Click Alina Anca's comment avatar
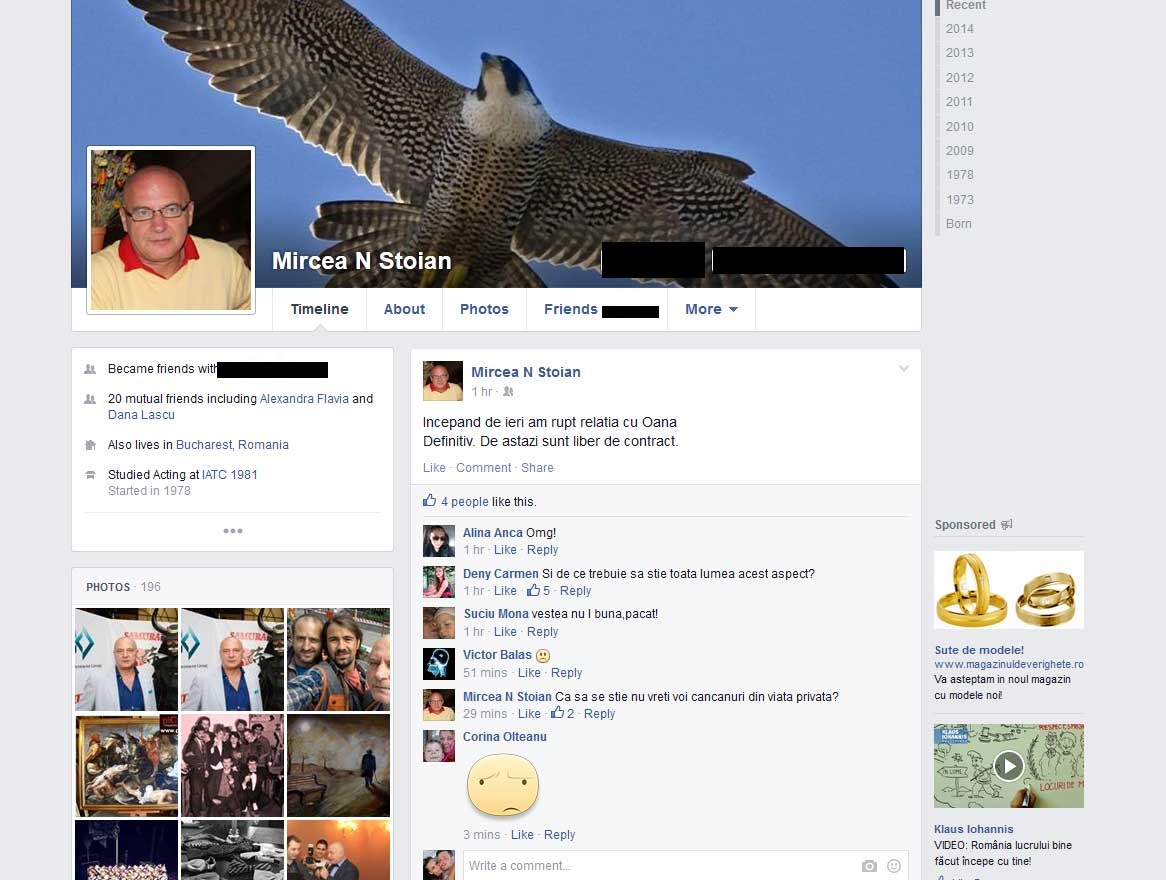Screen dimensions: 1166x880 tap(439, 541)
